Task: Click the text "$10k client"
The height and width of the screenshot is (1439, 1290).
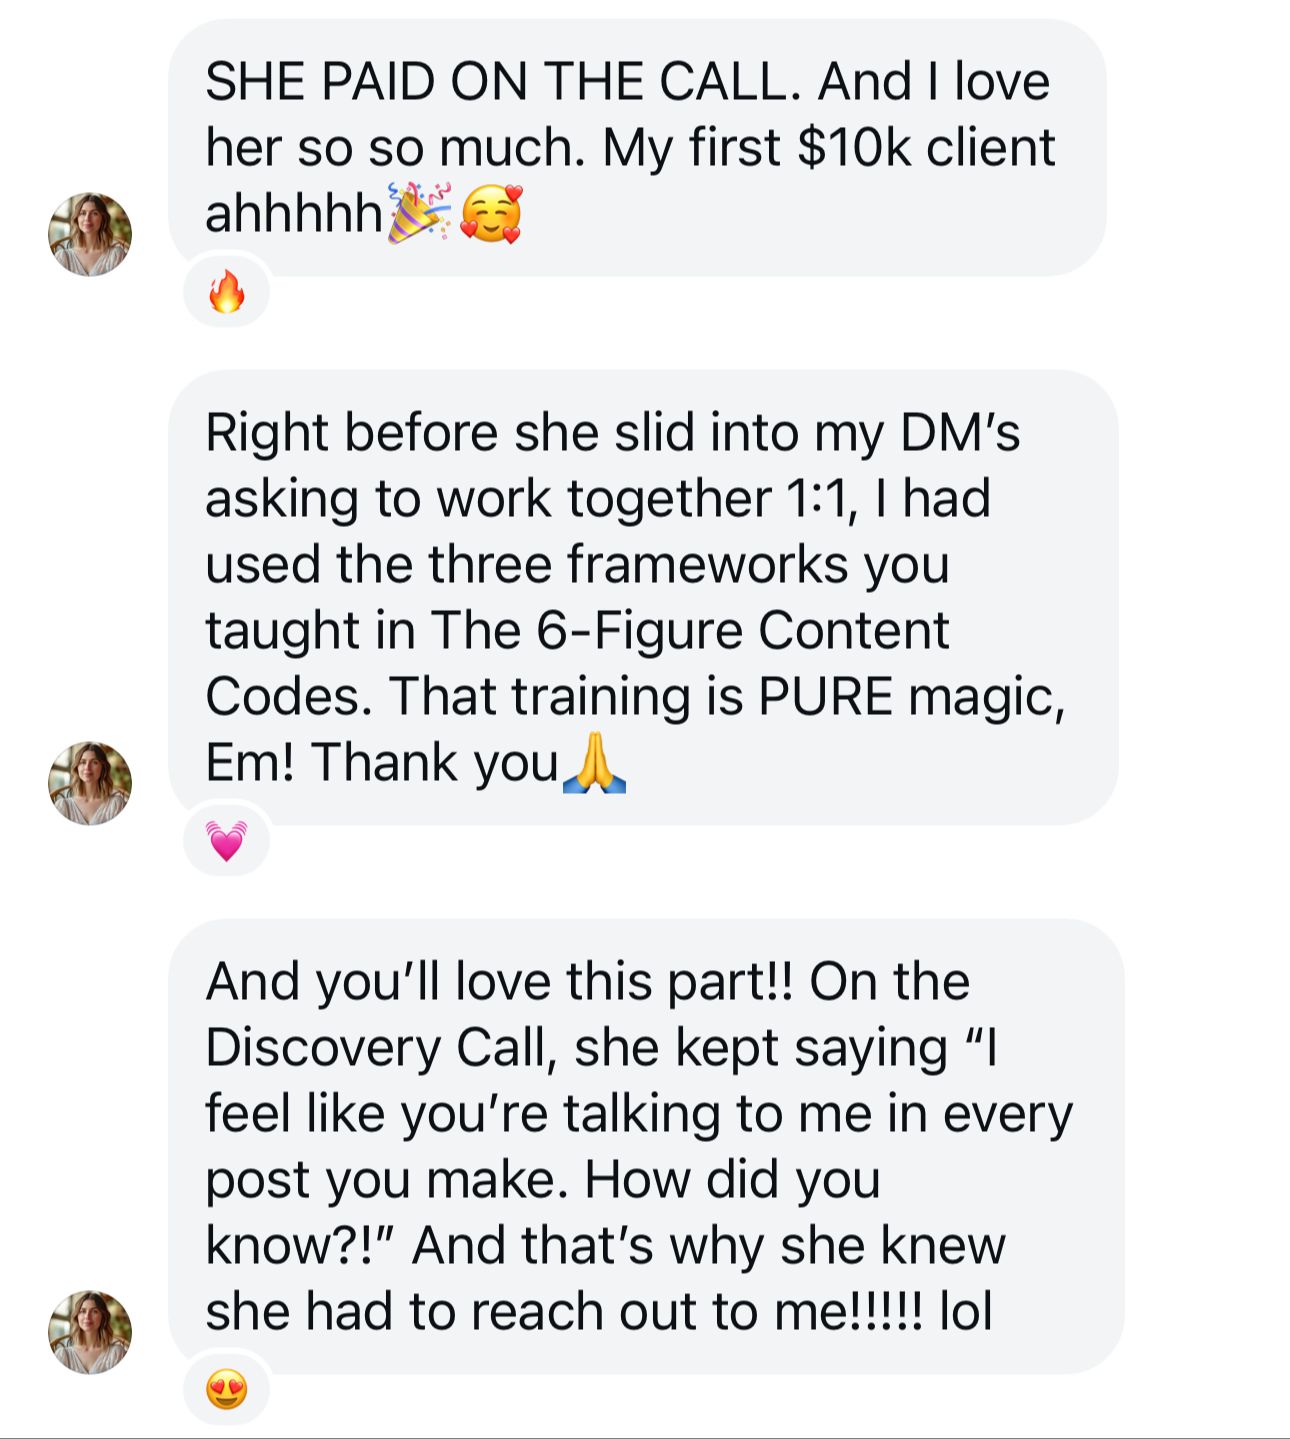Action: [926, 147]
